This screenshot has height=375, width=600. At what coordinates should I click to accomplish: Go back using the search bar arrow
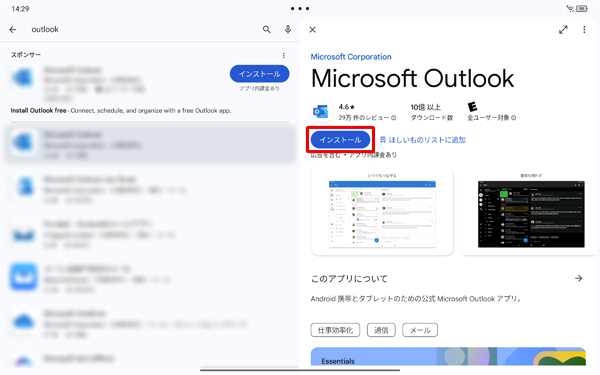(x=13, y=29)
